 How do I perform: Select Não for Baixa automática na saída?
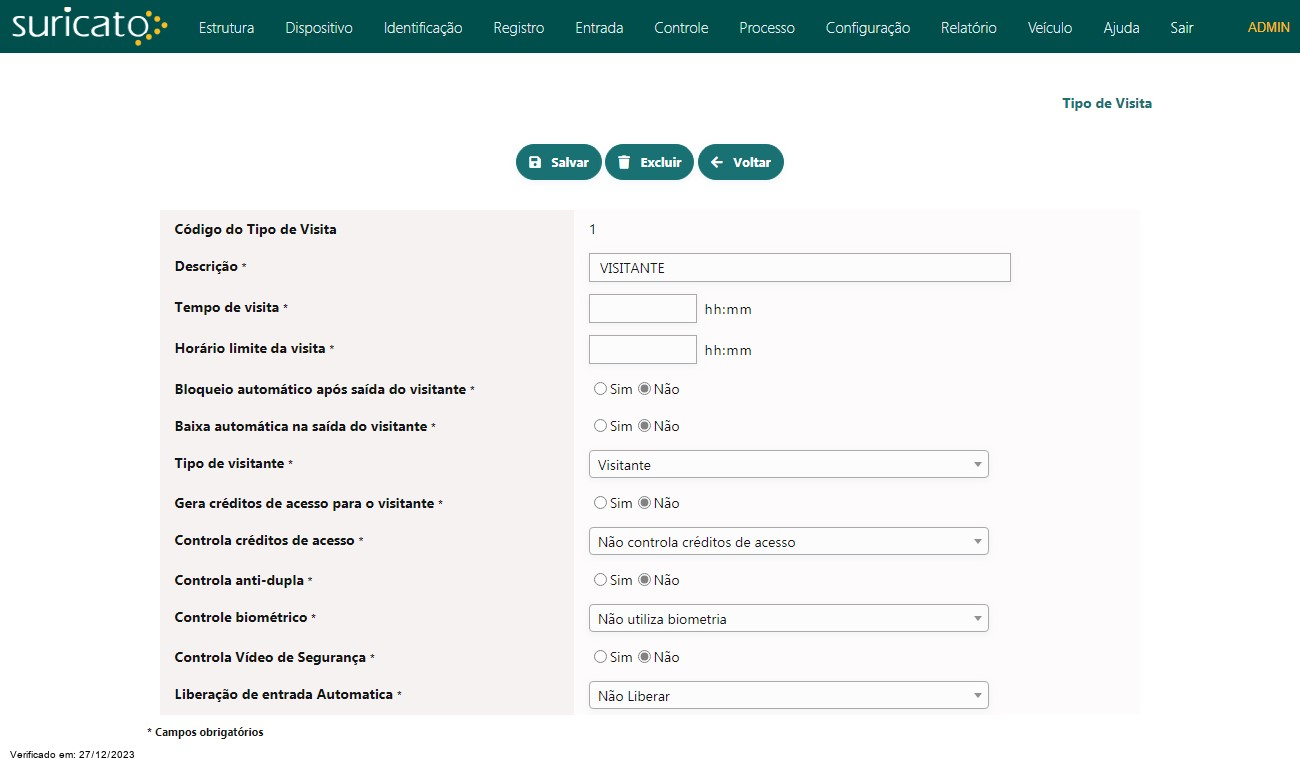645,426
